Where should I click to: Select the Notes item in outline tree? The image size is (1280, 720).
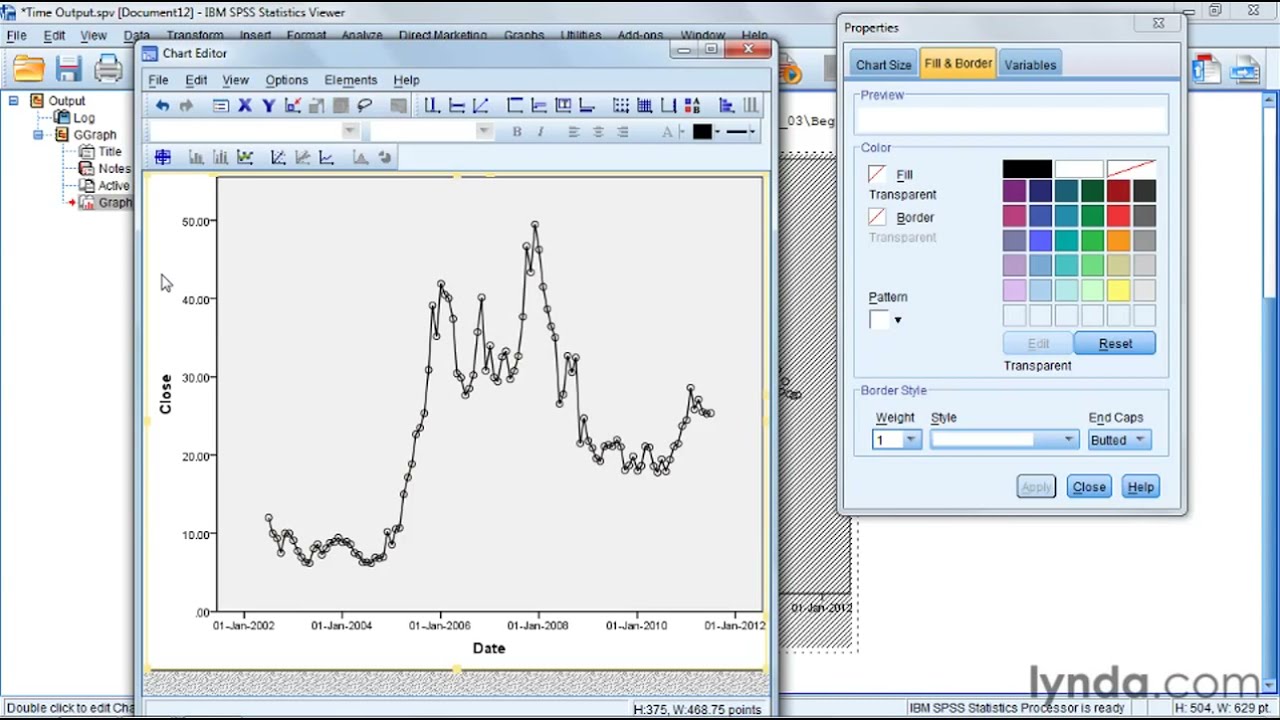(x=114, y=168)
